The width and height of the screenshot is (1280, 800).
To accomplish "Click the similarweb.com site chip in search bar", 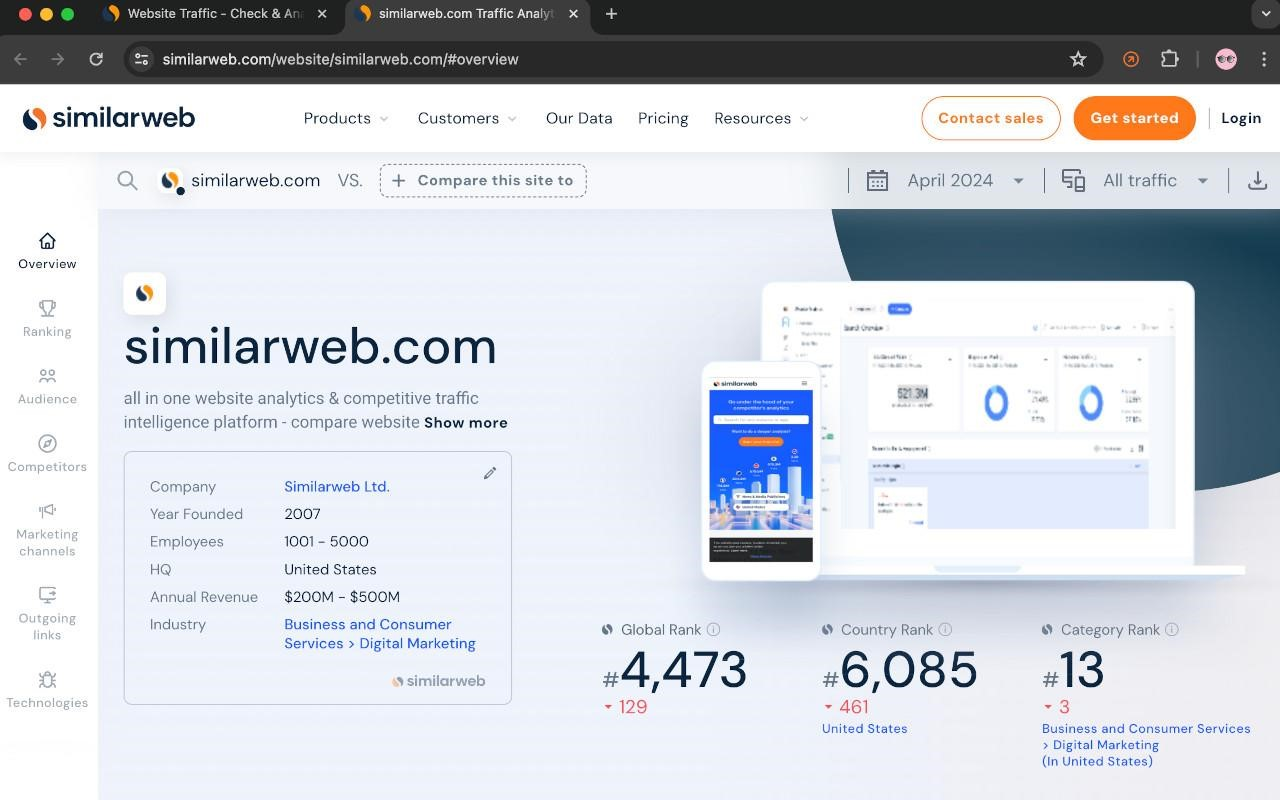I will (x=240, y=181).
